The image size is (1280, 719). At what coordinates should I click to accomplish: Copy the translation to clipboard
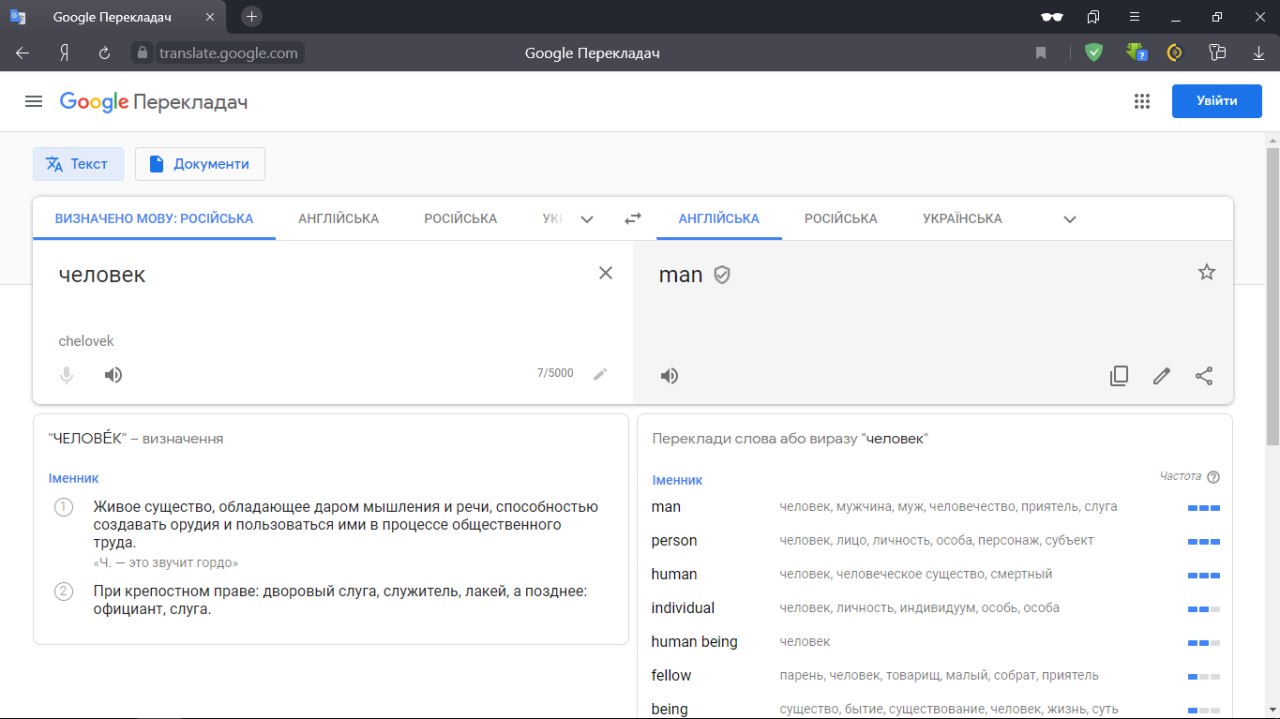1119,376
